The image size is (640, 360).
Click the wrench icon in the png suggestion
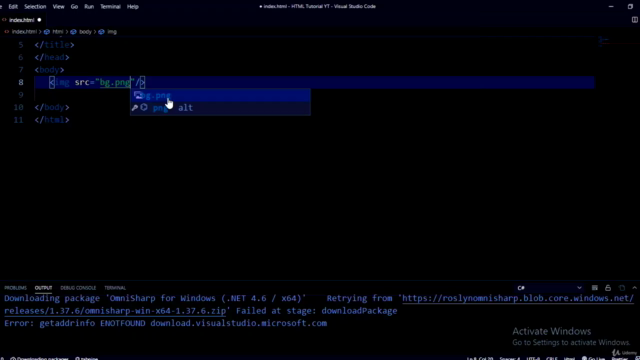pyautogui.click(x=135, y=108)
